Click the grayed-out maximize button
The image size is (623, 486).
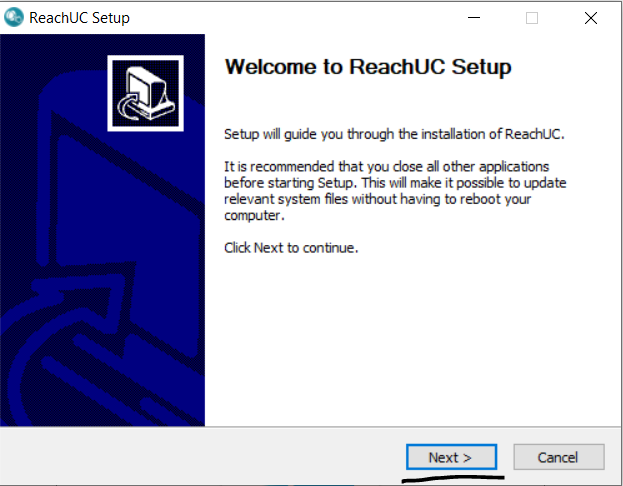point(532,17)
